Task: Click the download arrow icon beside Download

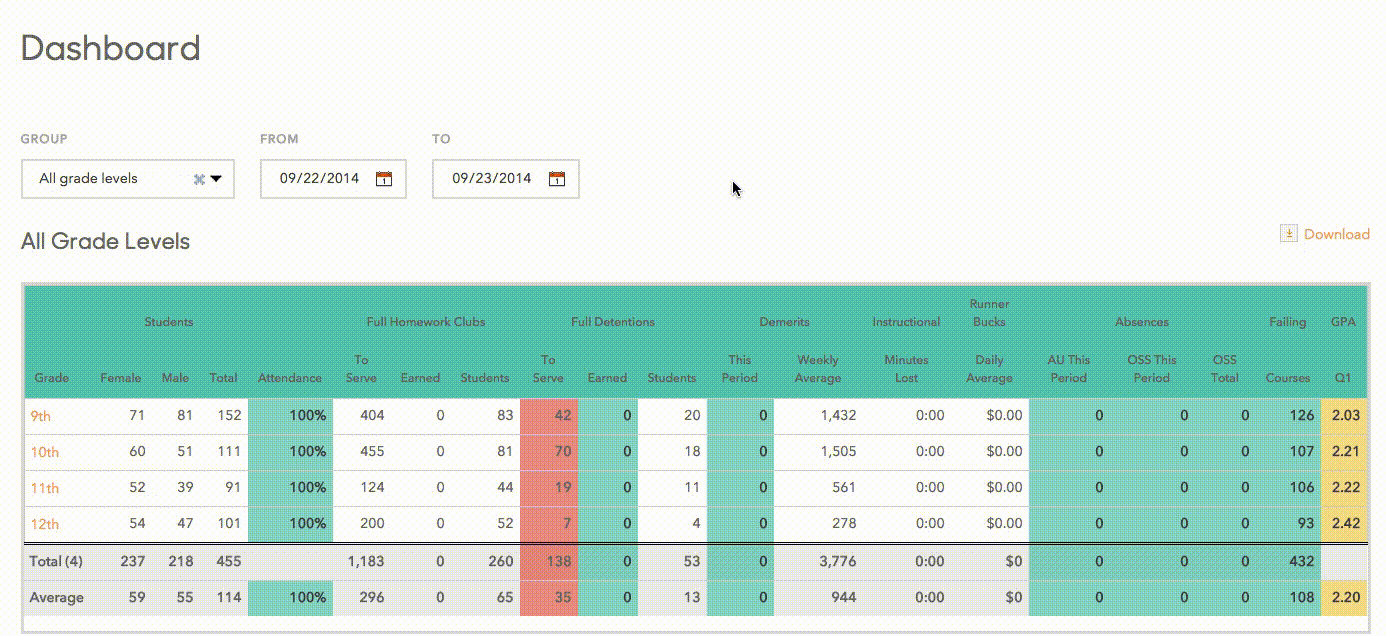Action: [1288, 233]
